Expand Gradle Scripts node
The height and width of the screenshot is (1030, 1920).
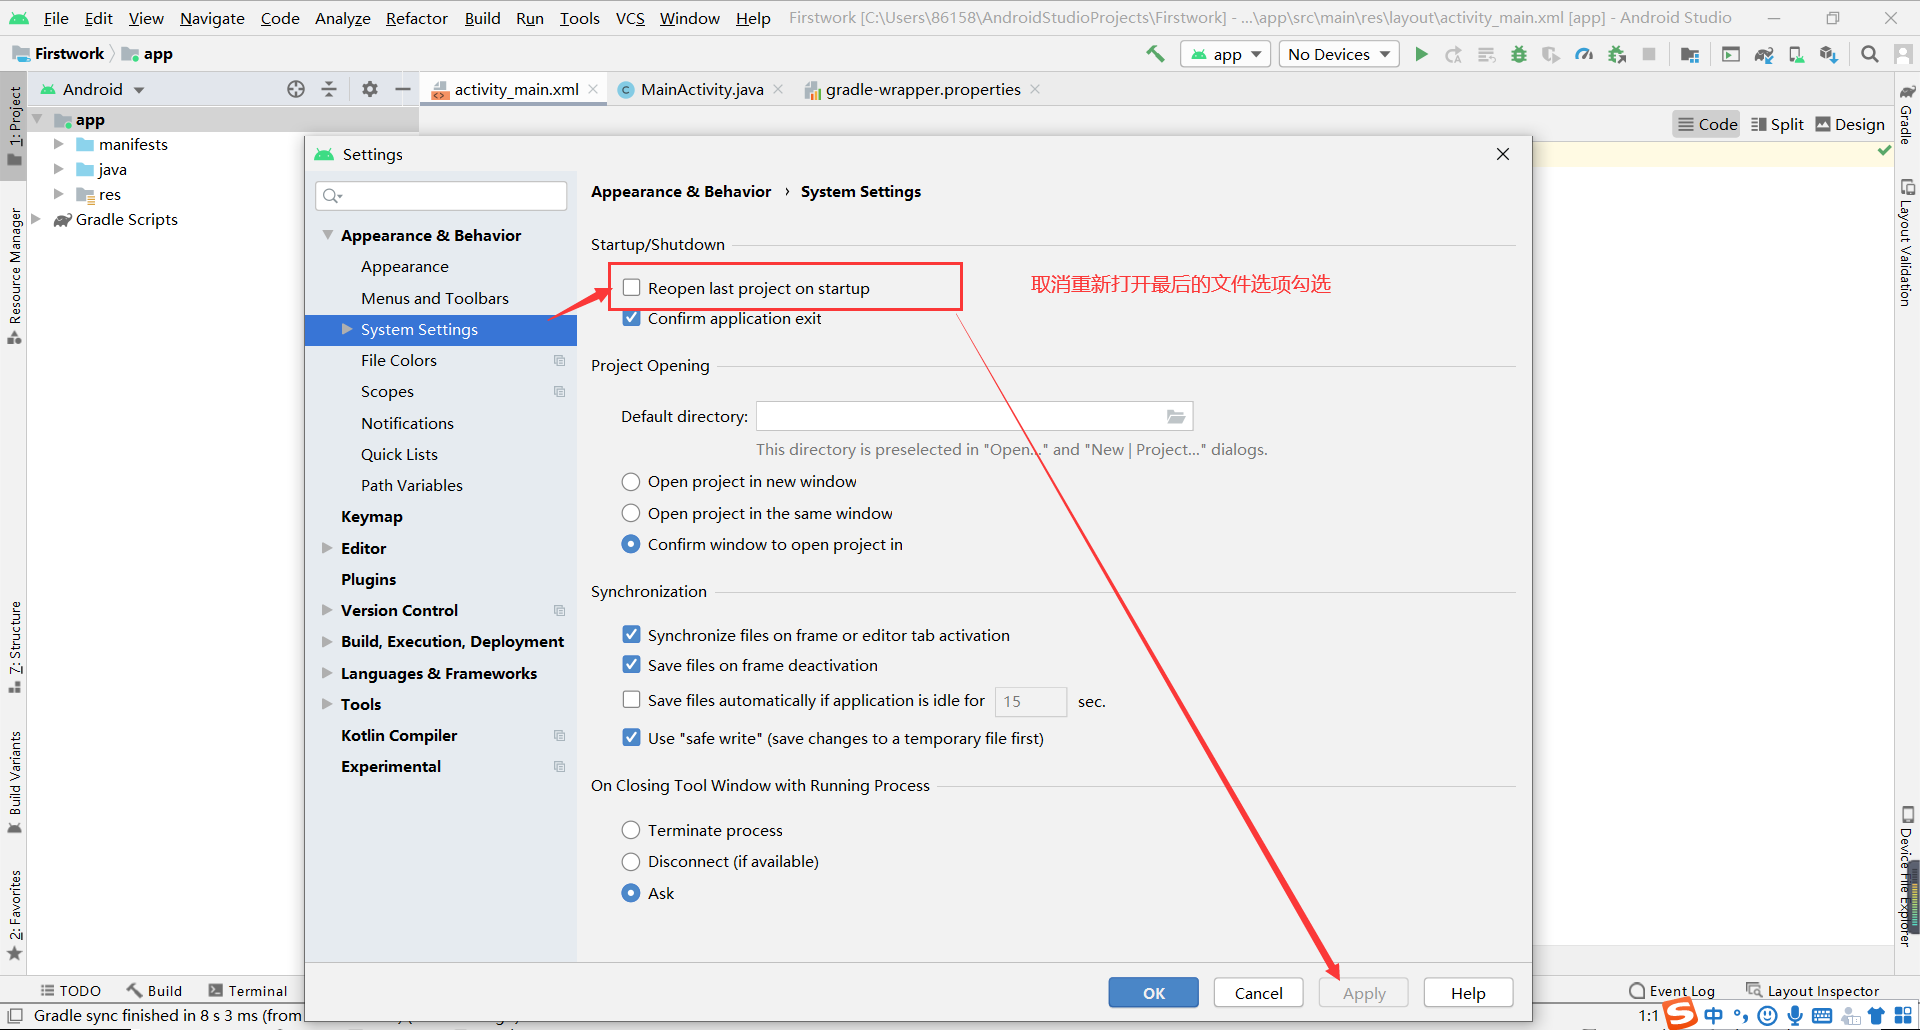click(36, 219)
